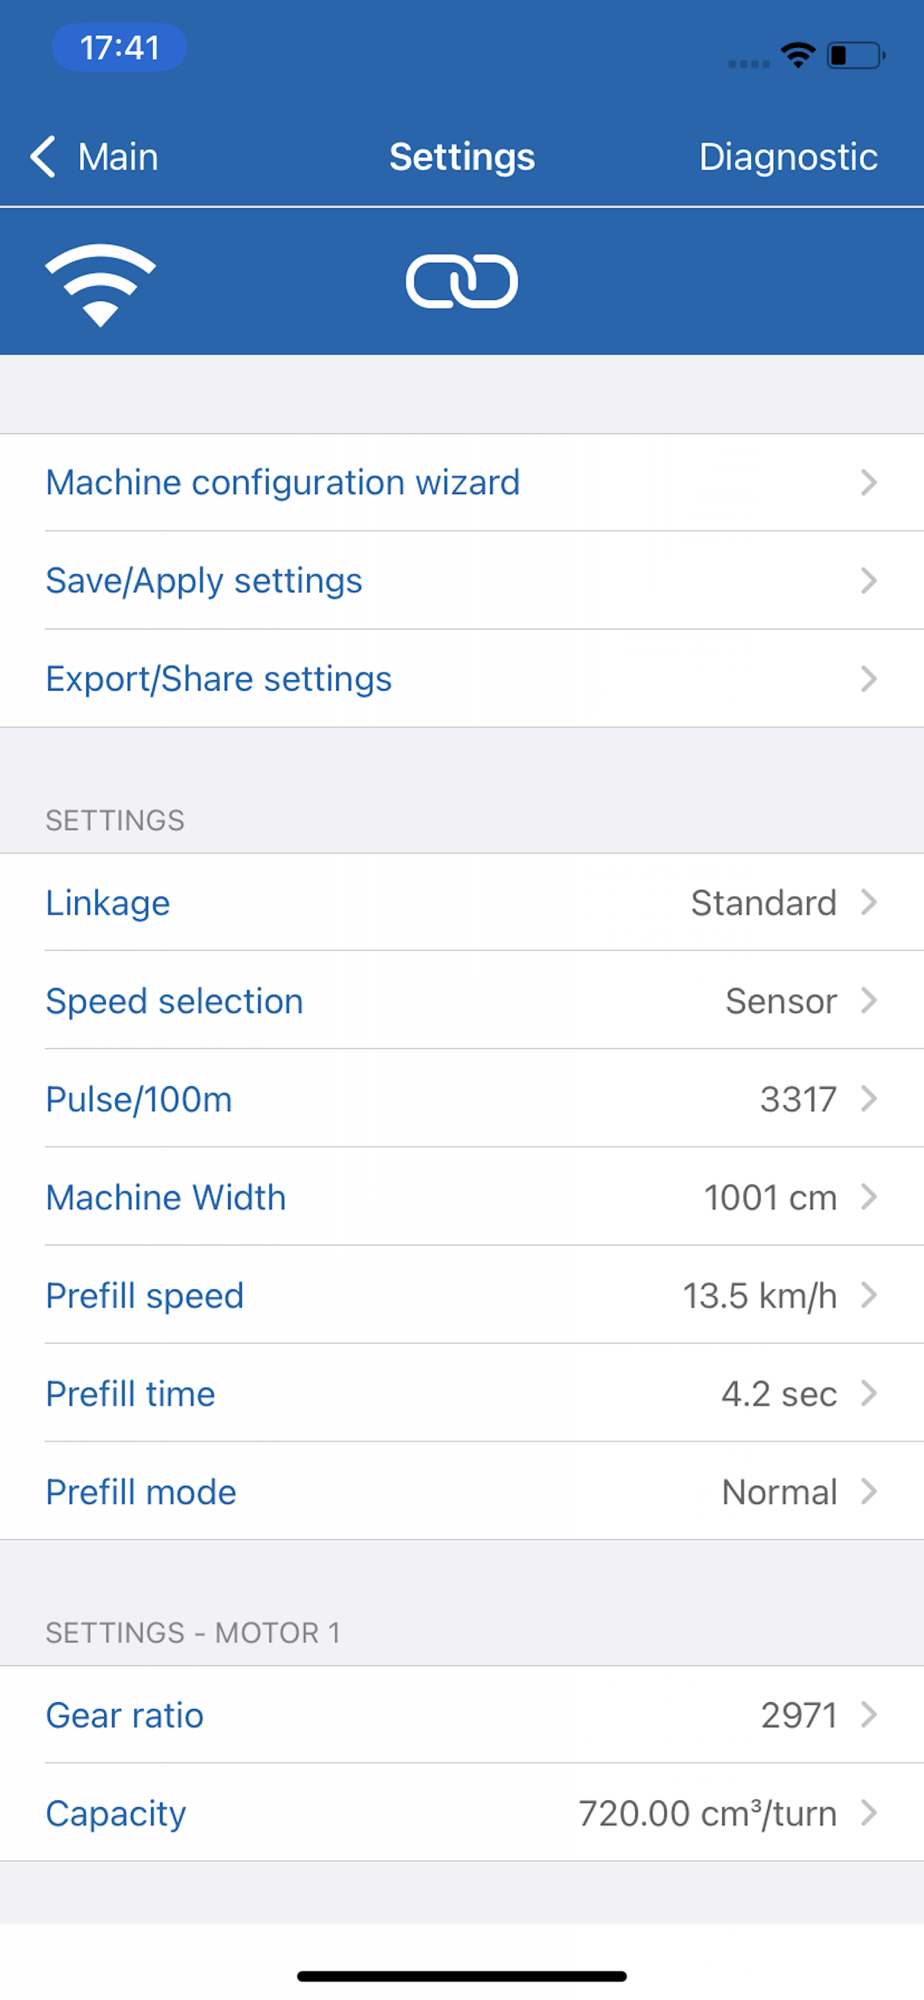
Task: Expand Linkage Standard option chevron
Action: (x=869, y=903)
